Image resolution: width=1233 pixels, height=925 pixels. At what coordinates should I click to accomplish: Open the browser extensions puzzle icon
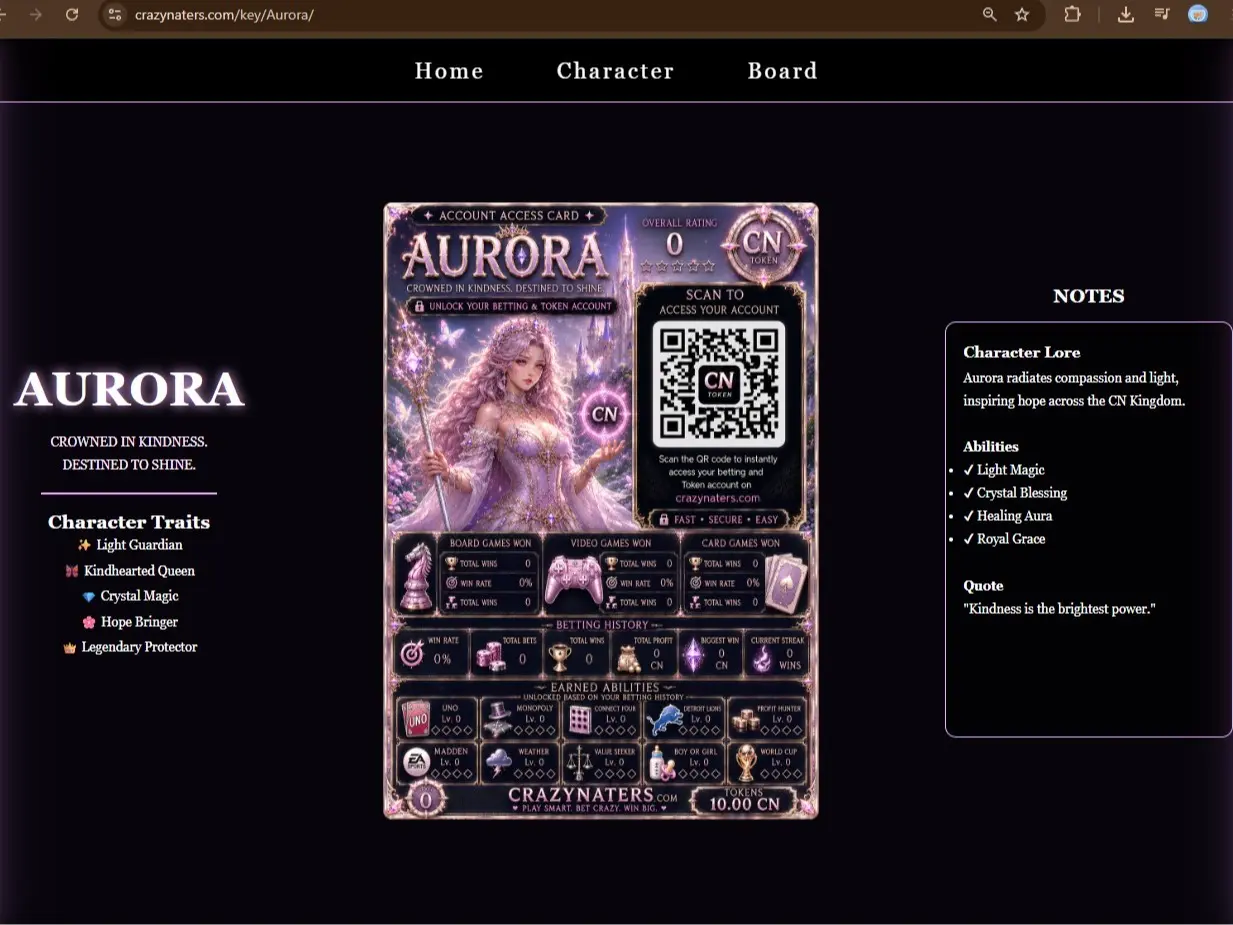1072,15
